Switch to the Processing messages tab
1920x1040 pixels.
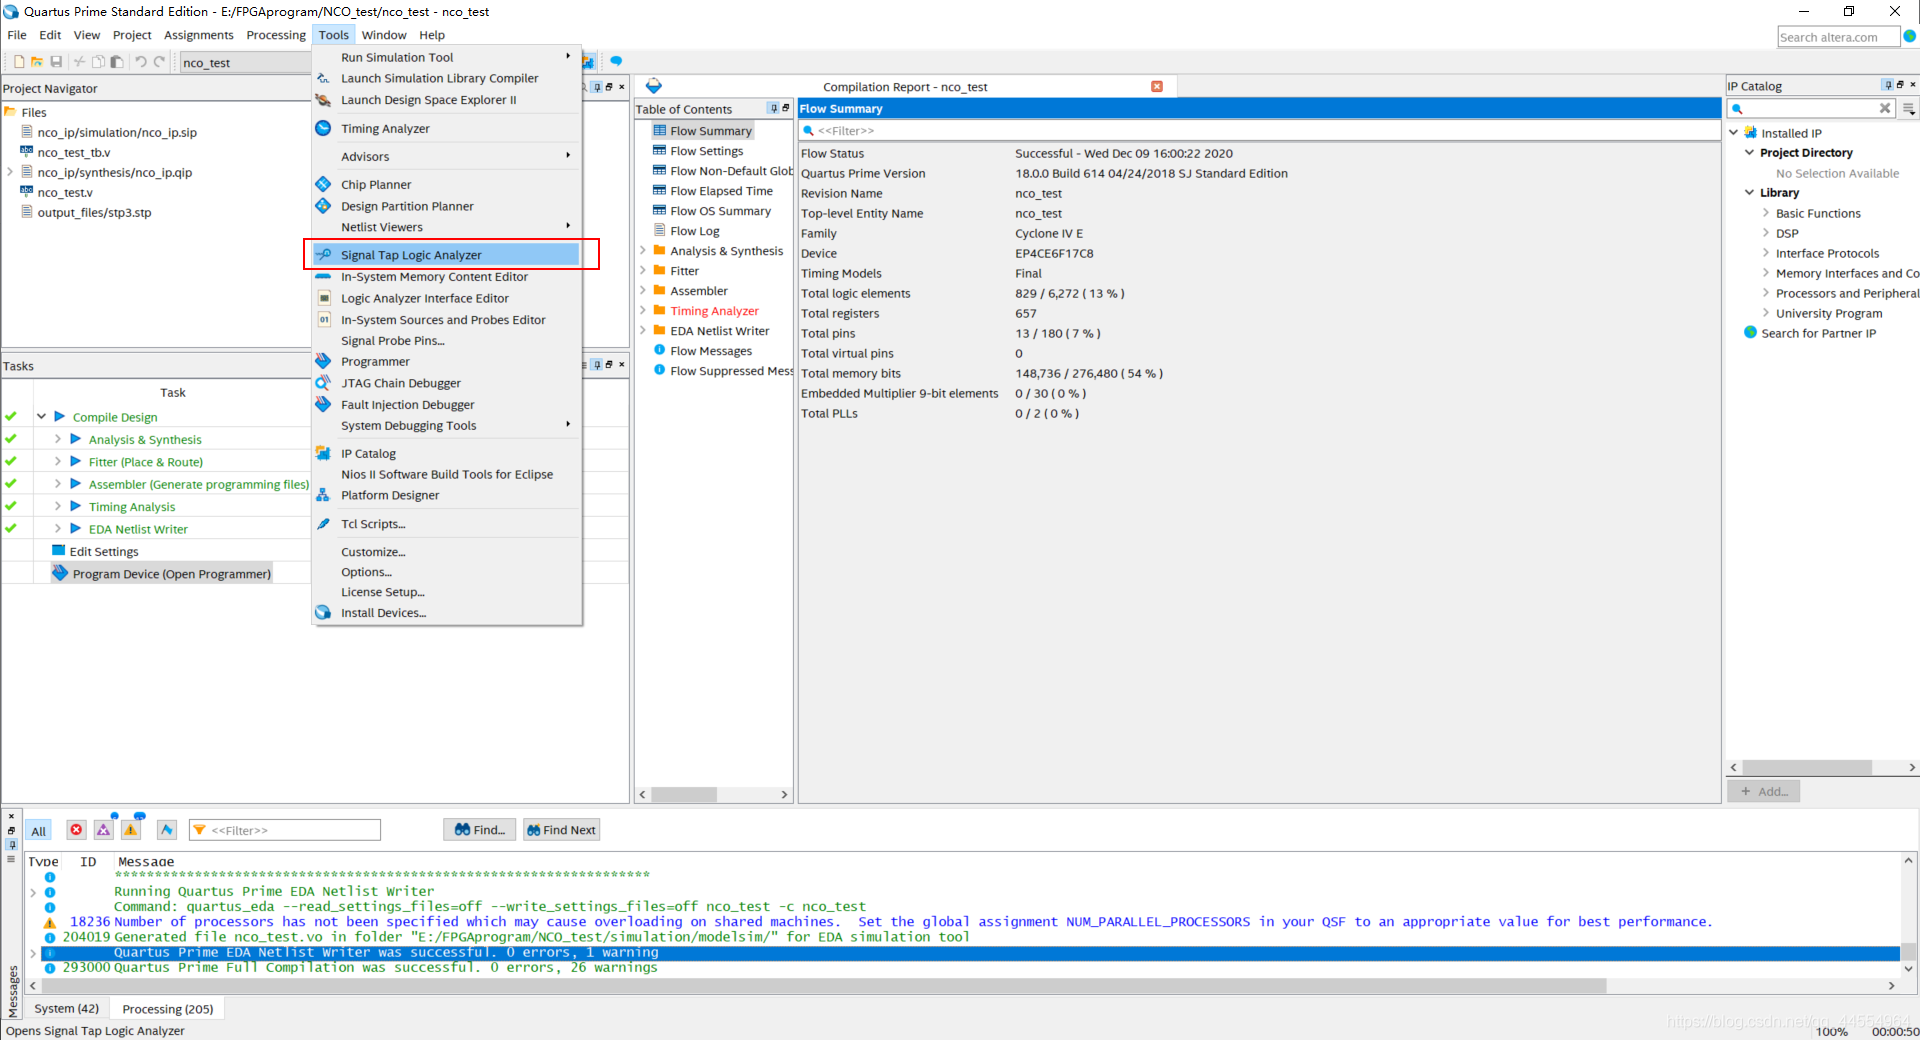tap(166, 1008)
